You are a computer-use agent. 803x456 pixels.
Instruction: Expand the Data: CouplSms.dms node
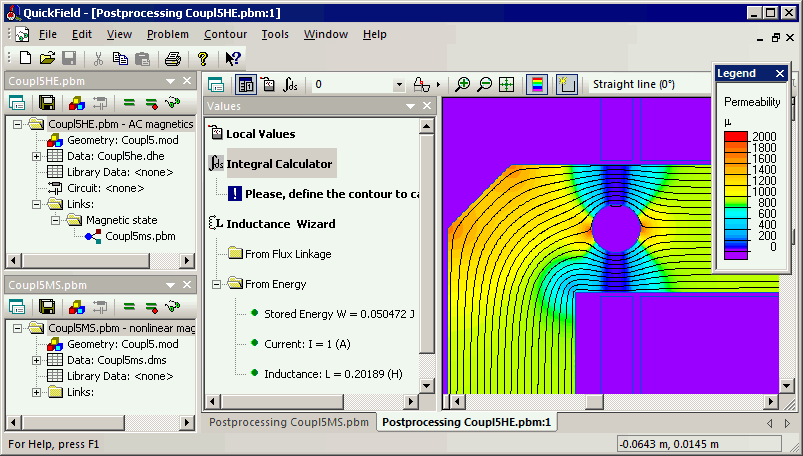coord(36,360)
